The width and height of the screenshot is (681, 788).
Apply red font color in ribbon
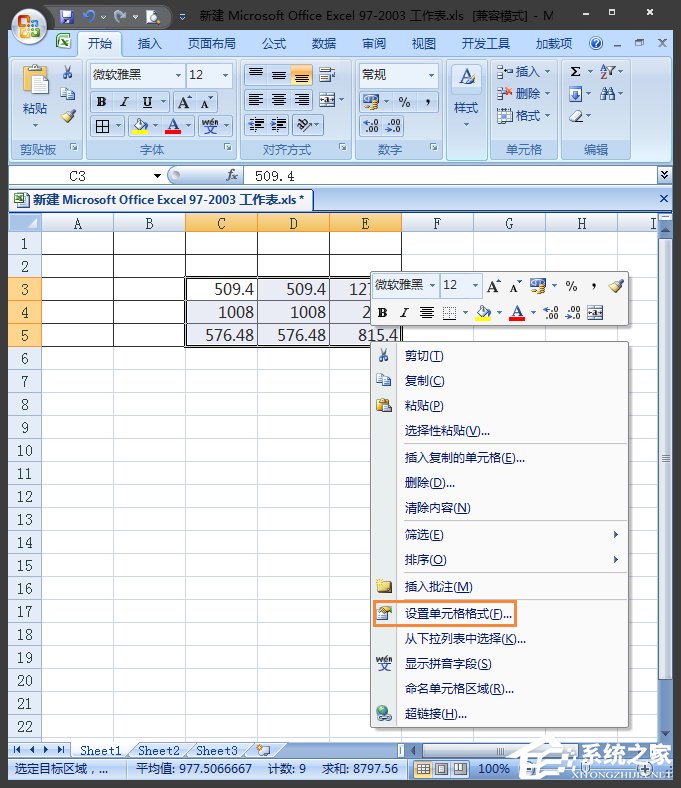click(x=173, y=125)
